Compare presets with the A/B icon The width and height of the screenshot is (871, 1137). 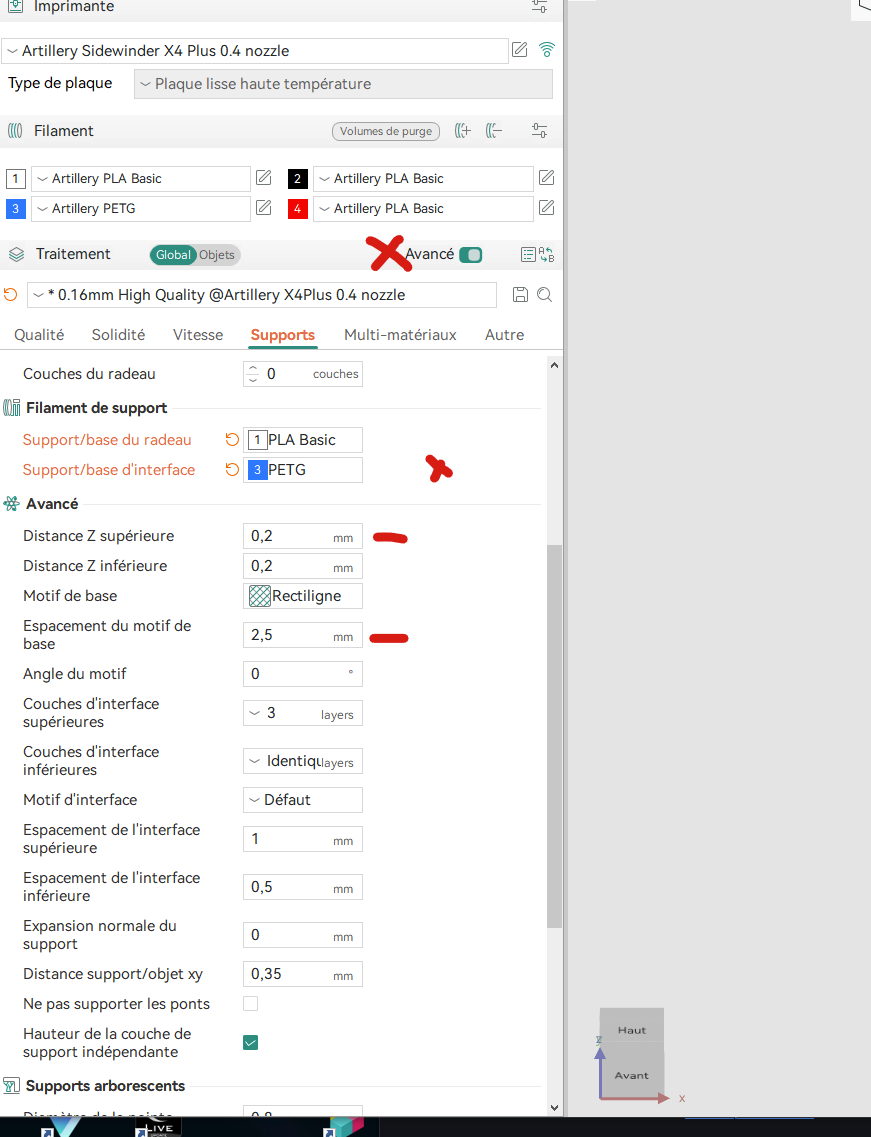[x=547, y=255]
